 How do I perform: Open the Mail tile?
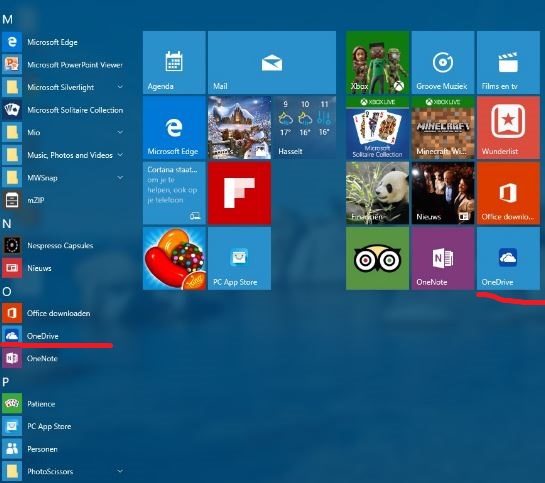tap(272, 63)
